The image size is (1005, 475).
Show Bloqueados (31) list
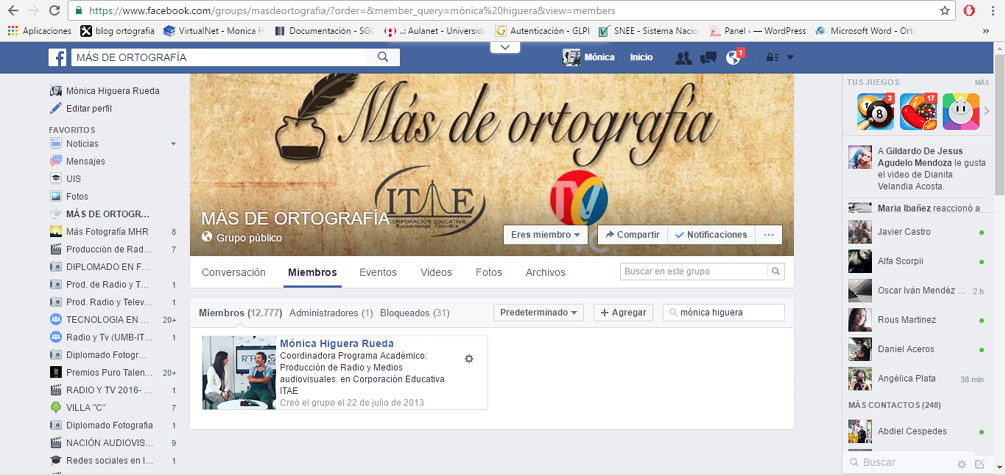coord(415,313)
